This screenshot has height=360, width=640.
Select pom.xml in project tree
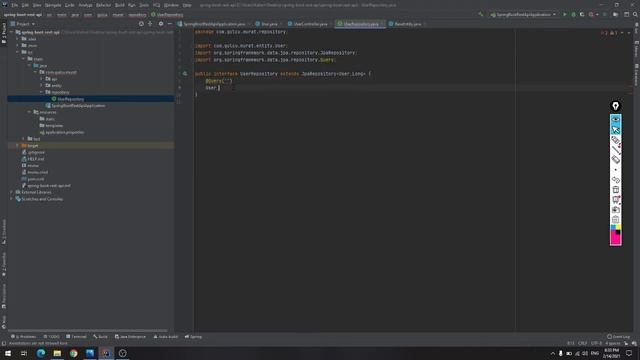36,179
